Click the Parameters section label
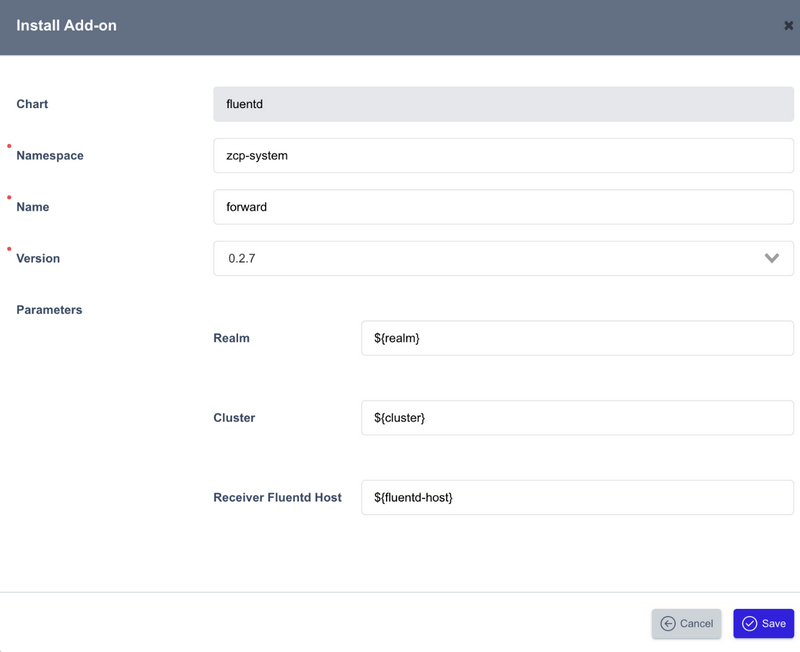 pos(49,310)
